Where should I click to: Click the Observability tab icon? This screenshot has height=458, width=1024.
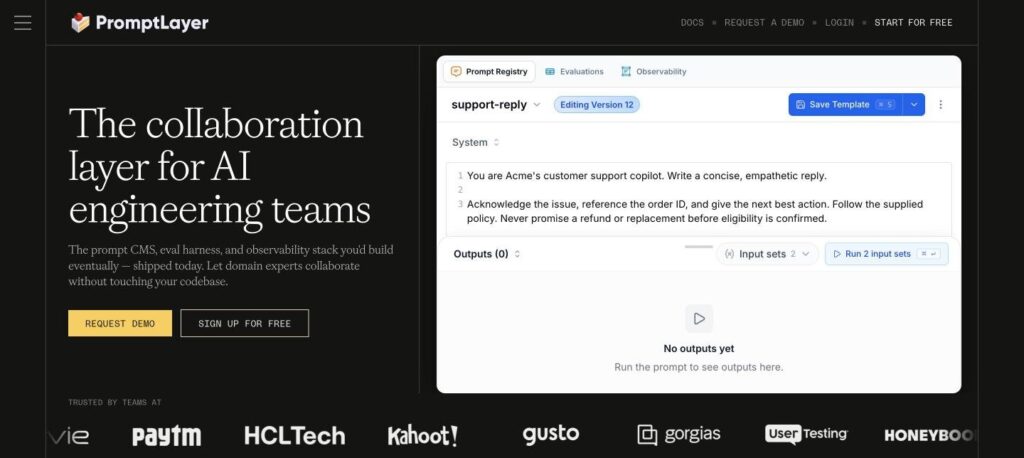[x=626, y=71]
